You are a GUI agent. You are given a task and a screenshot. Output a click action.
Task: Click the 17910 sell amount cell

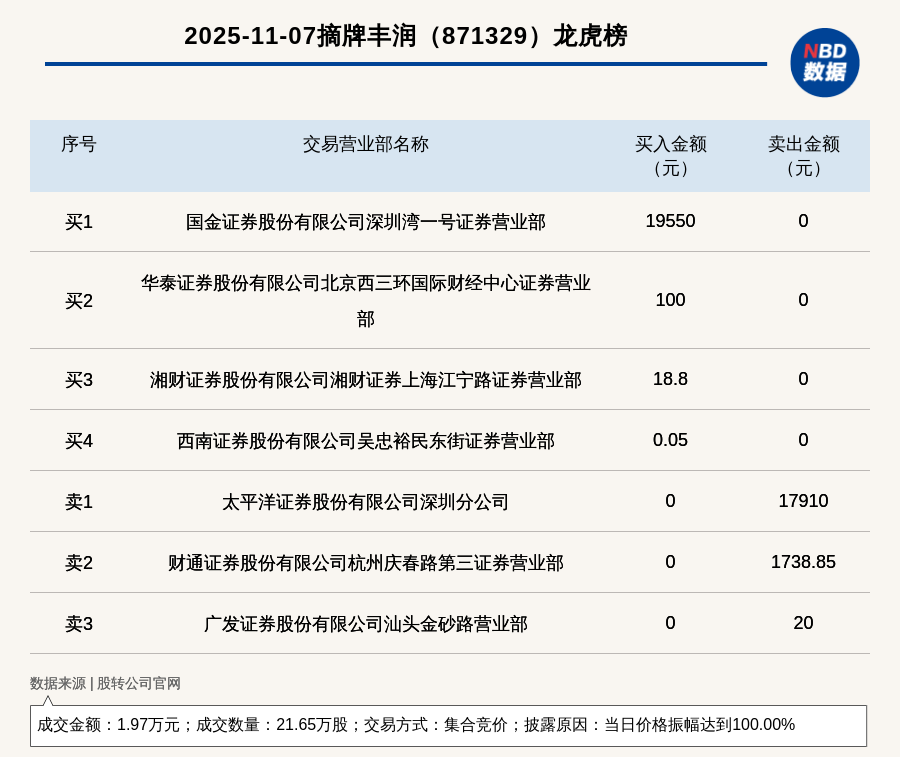tap(803, 501)
